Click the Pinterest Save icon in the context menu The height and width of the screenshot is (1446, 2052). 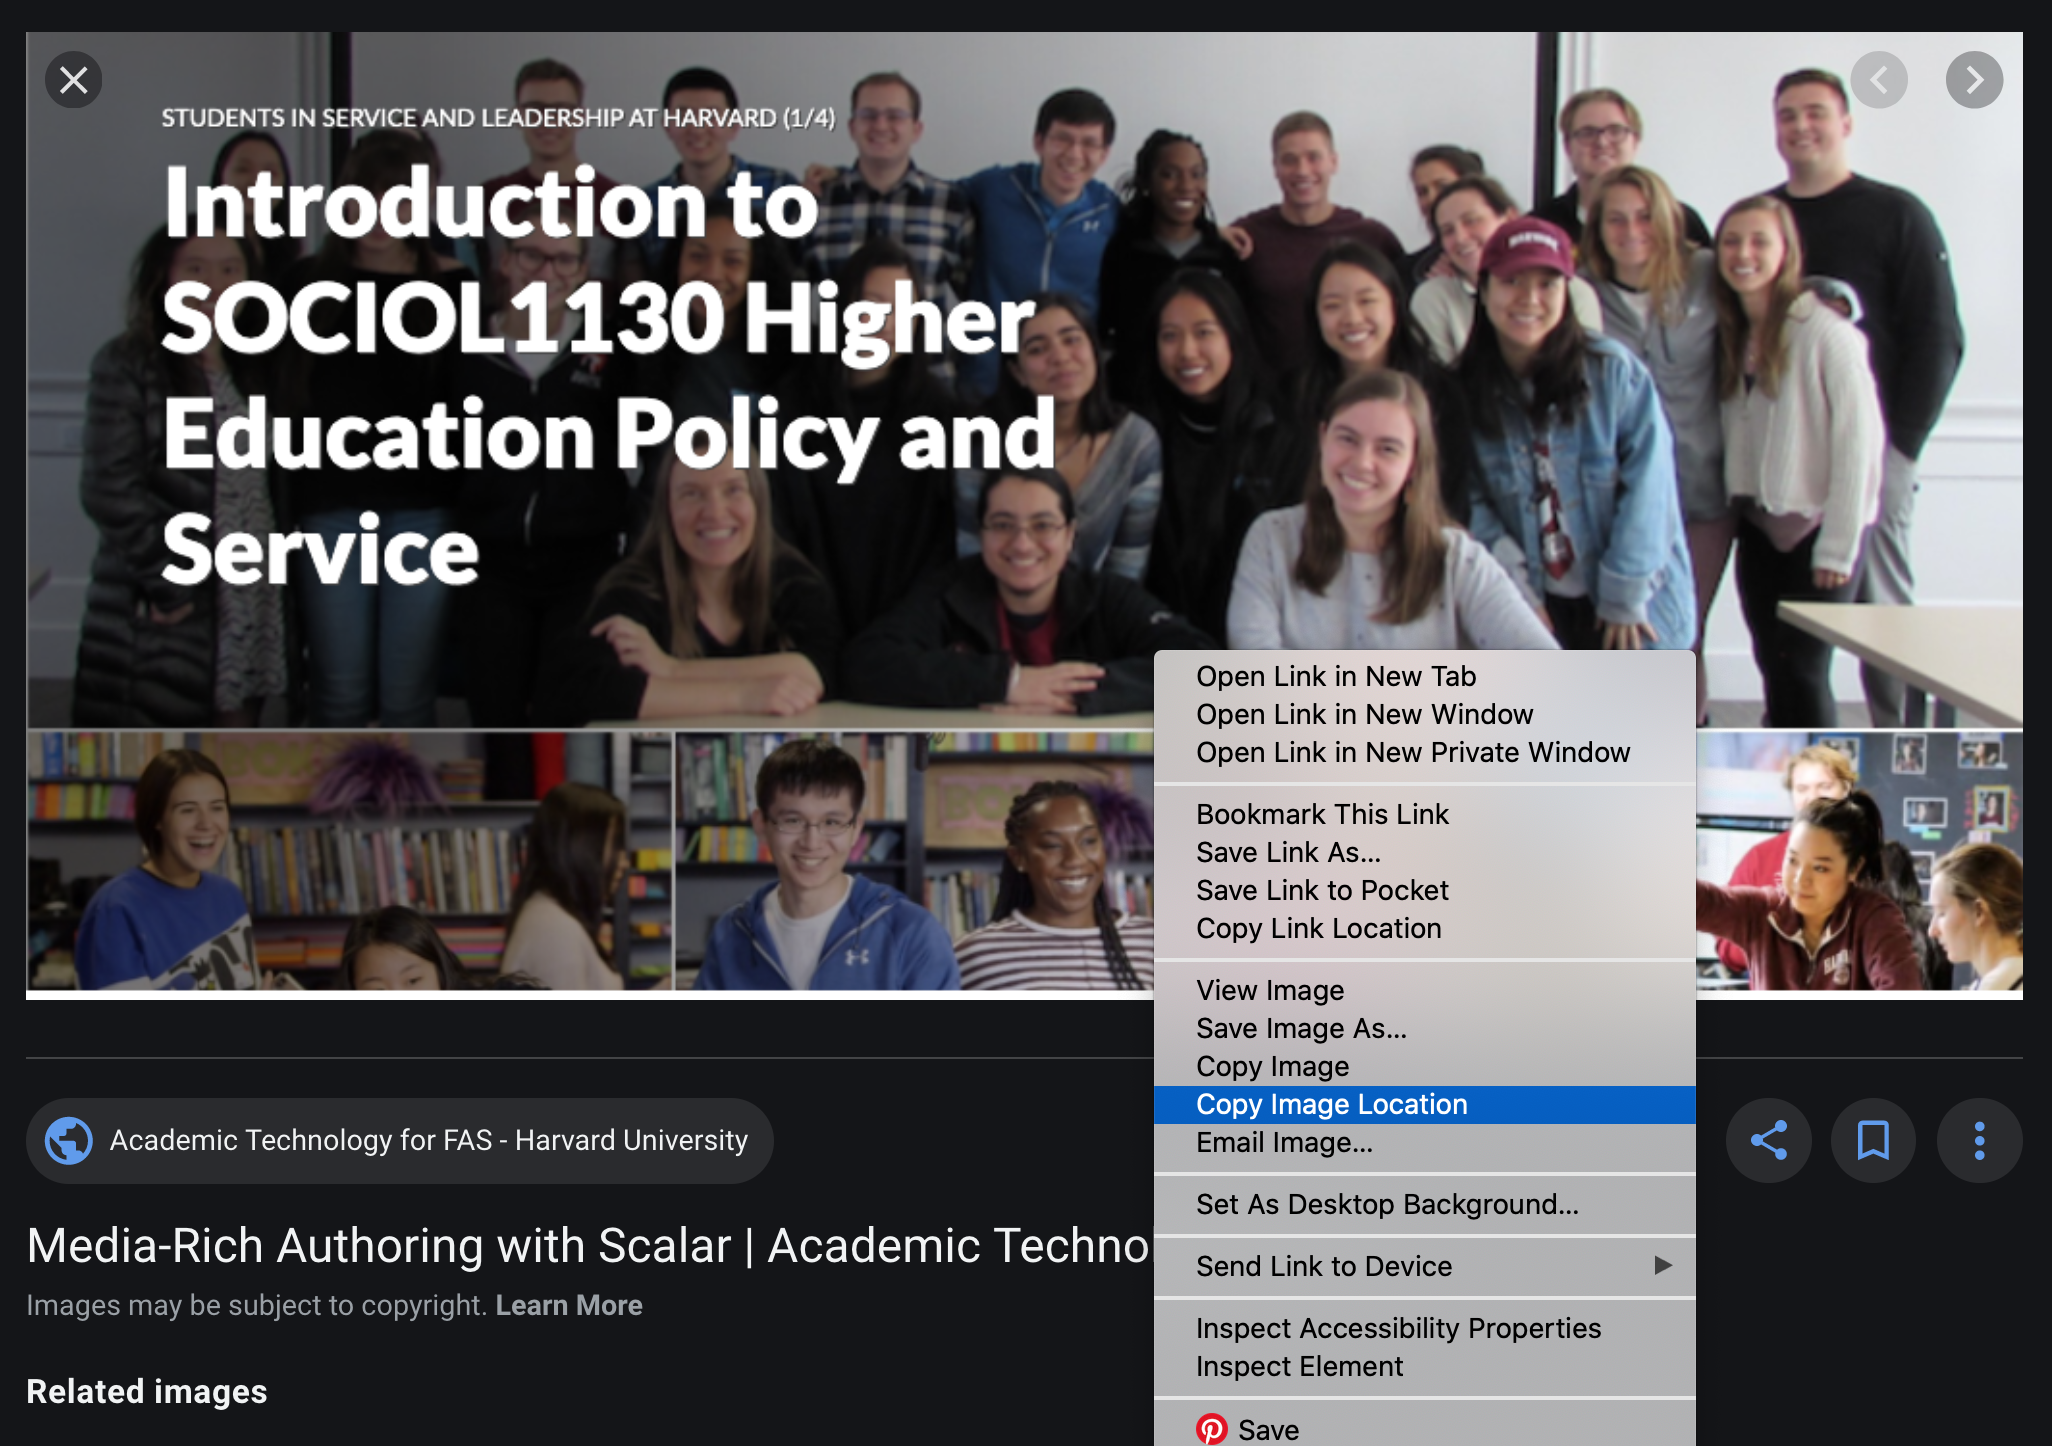coord(1212,1429)
